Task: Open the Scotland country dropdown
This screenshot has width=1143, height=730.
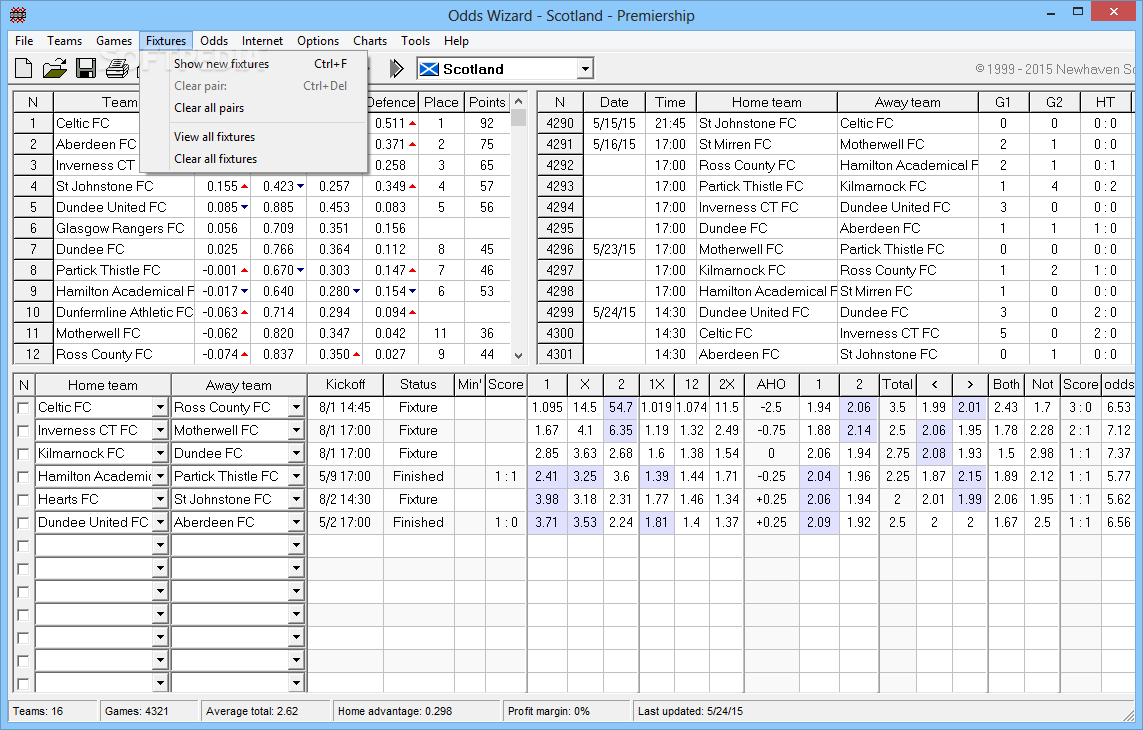Action: tap(585, 69)
